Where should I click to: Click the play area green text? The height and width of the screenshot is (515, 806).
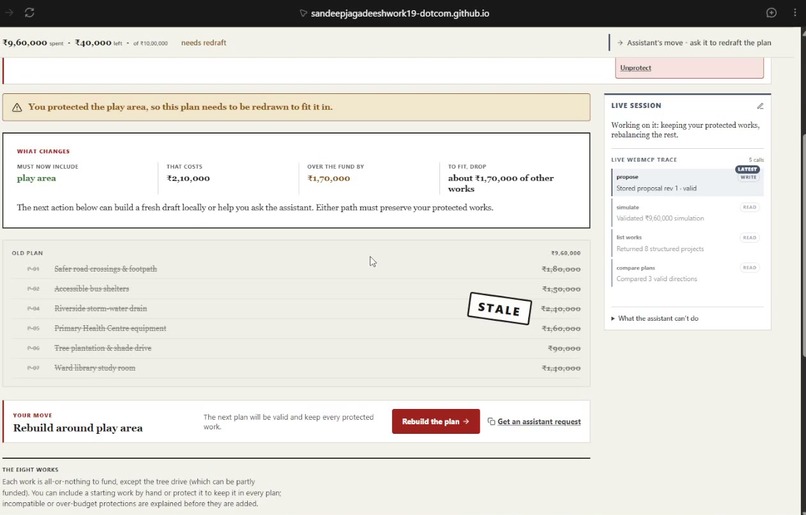pos(36,178)
